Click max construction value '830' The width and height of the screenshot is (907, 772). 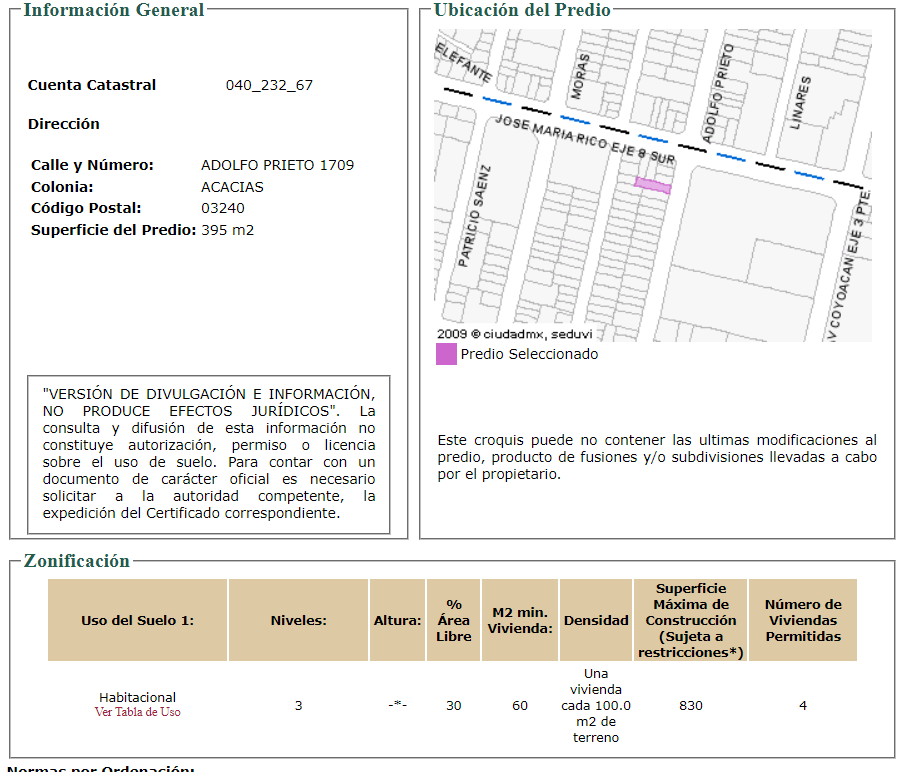coord(691,705)
